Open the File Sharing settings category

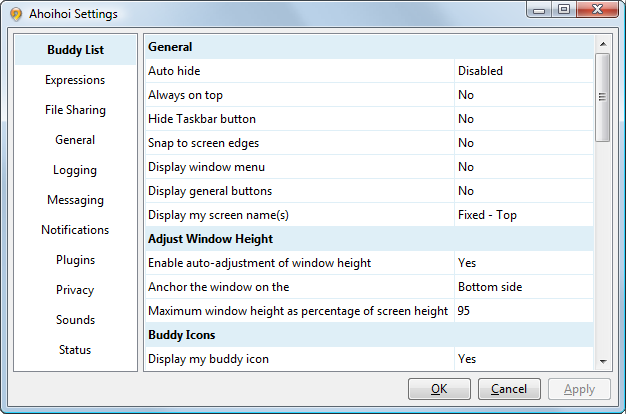click(75, 110)
